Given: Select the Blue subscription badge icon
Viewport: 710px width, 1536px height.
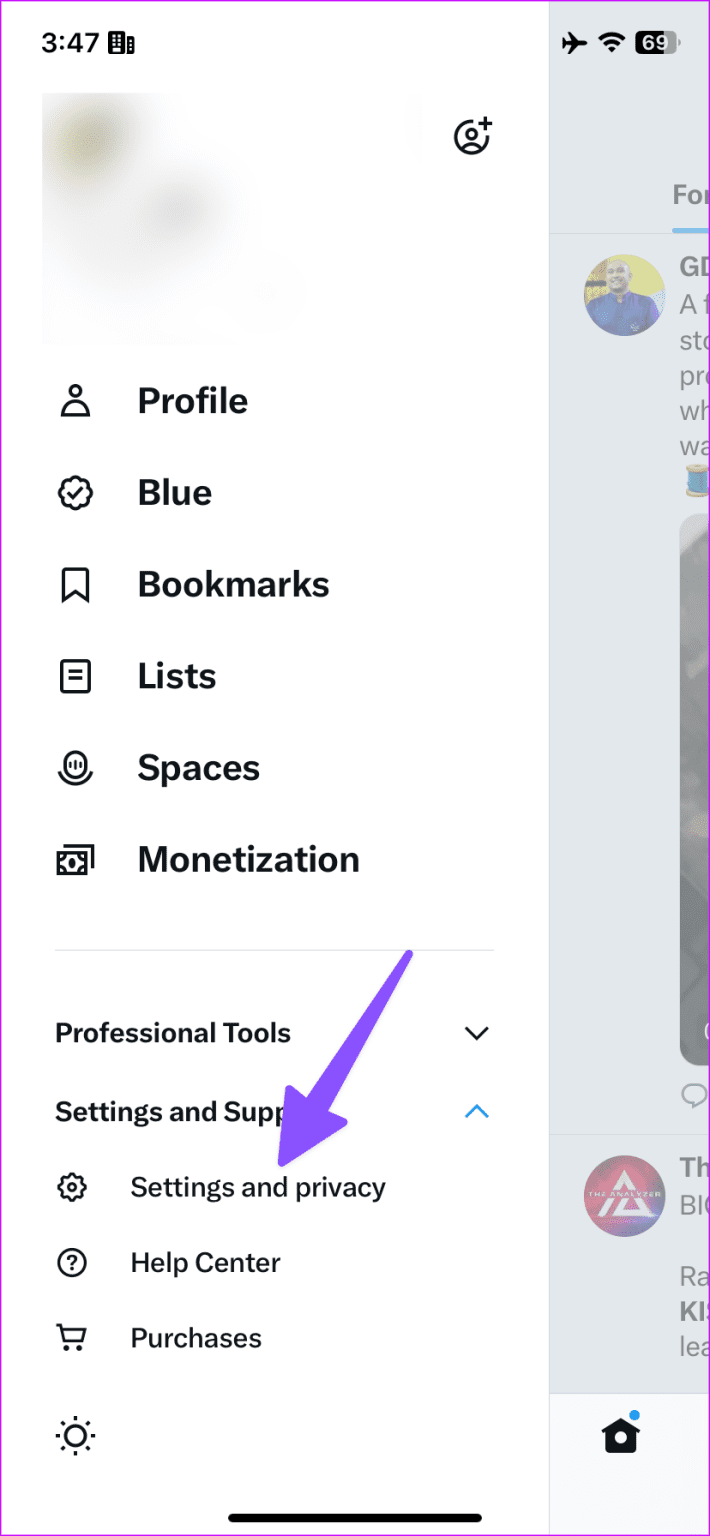Looking at the screenshot, I should tap(75, 492).
